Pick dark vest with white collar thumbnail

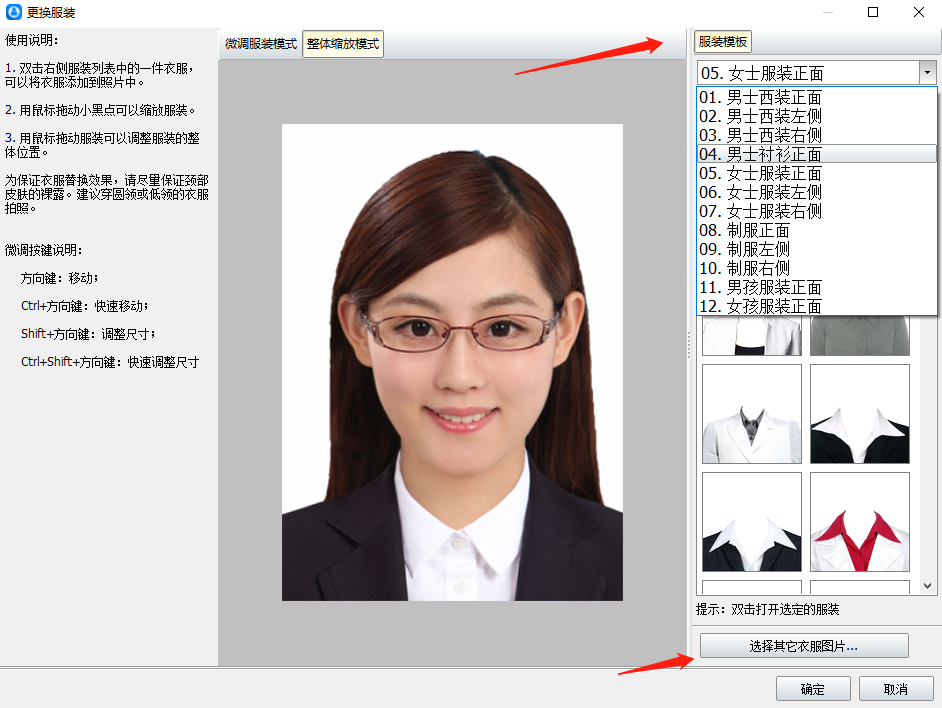[x=752, y=522]
